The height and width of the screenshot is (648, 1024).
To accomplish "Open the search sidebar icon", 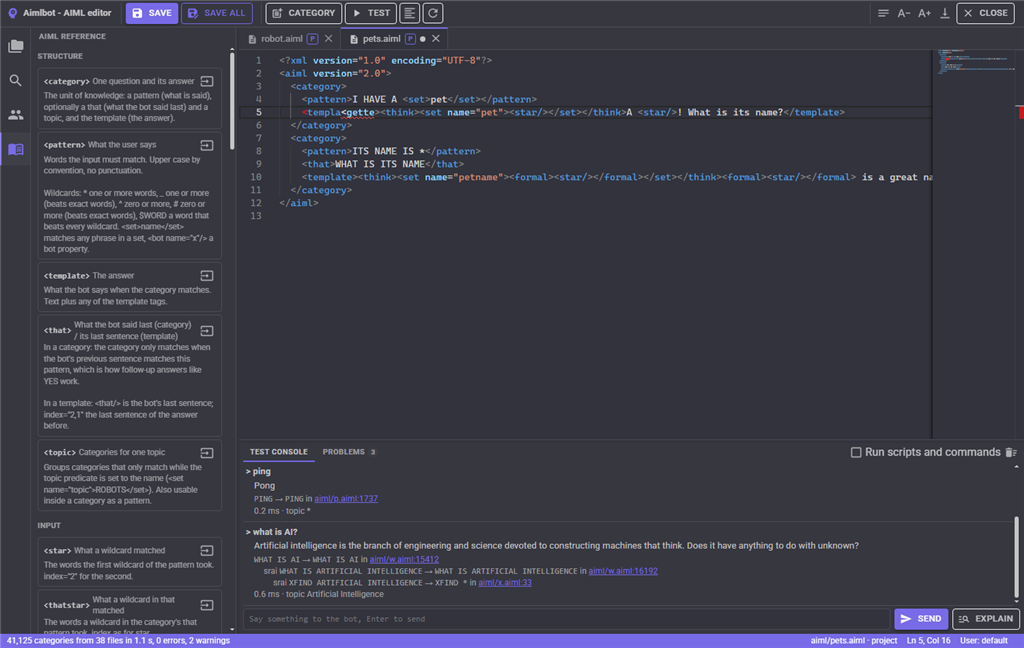I will (16, 80).
